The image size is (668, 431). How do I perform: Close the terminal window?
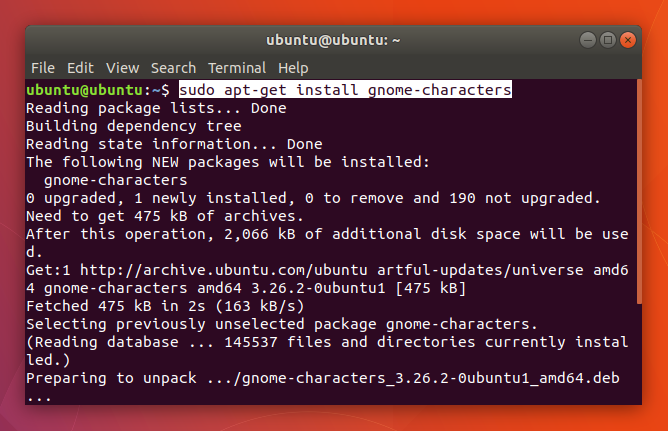(x=628, y=41)
